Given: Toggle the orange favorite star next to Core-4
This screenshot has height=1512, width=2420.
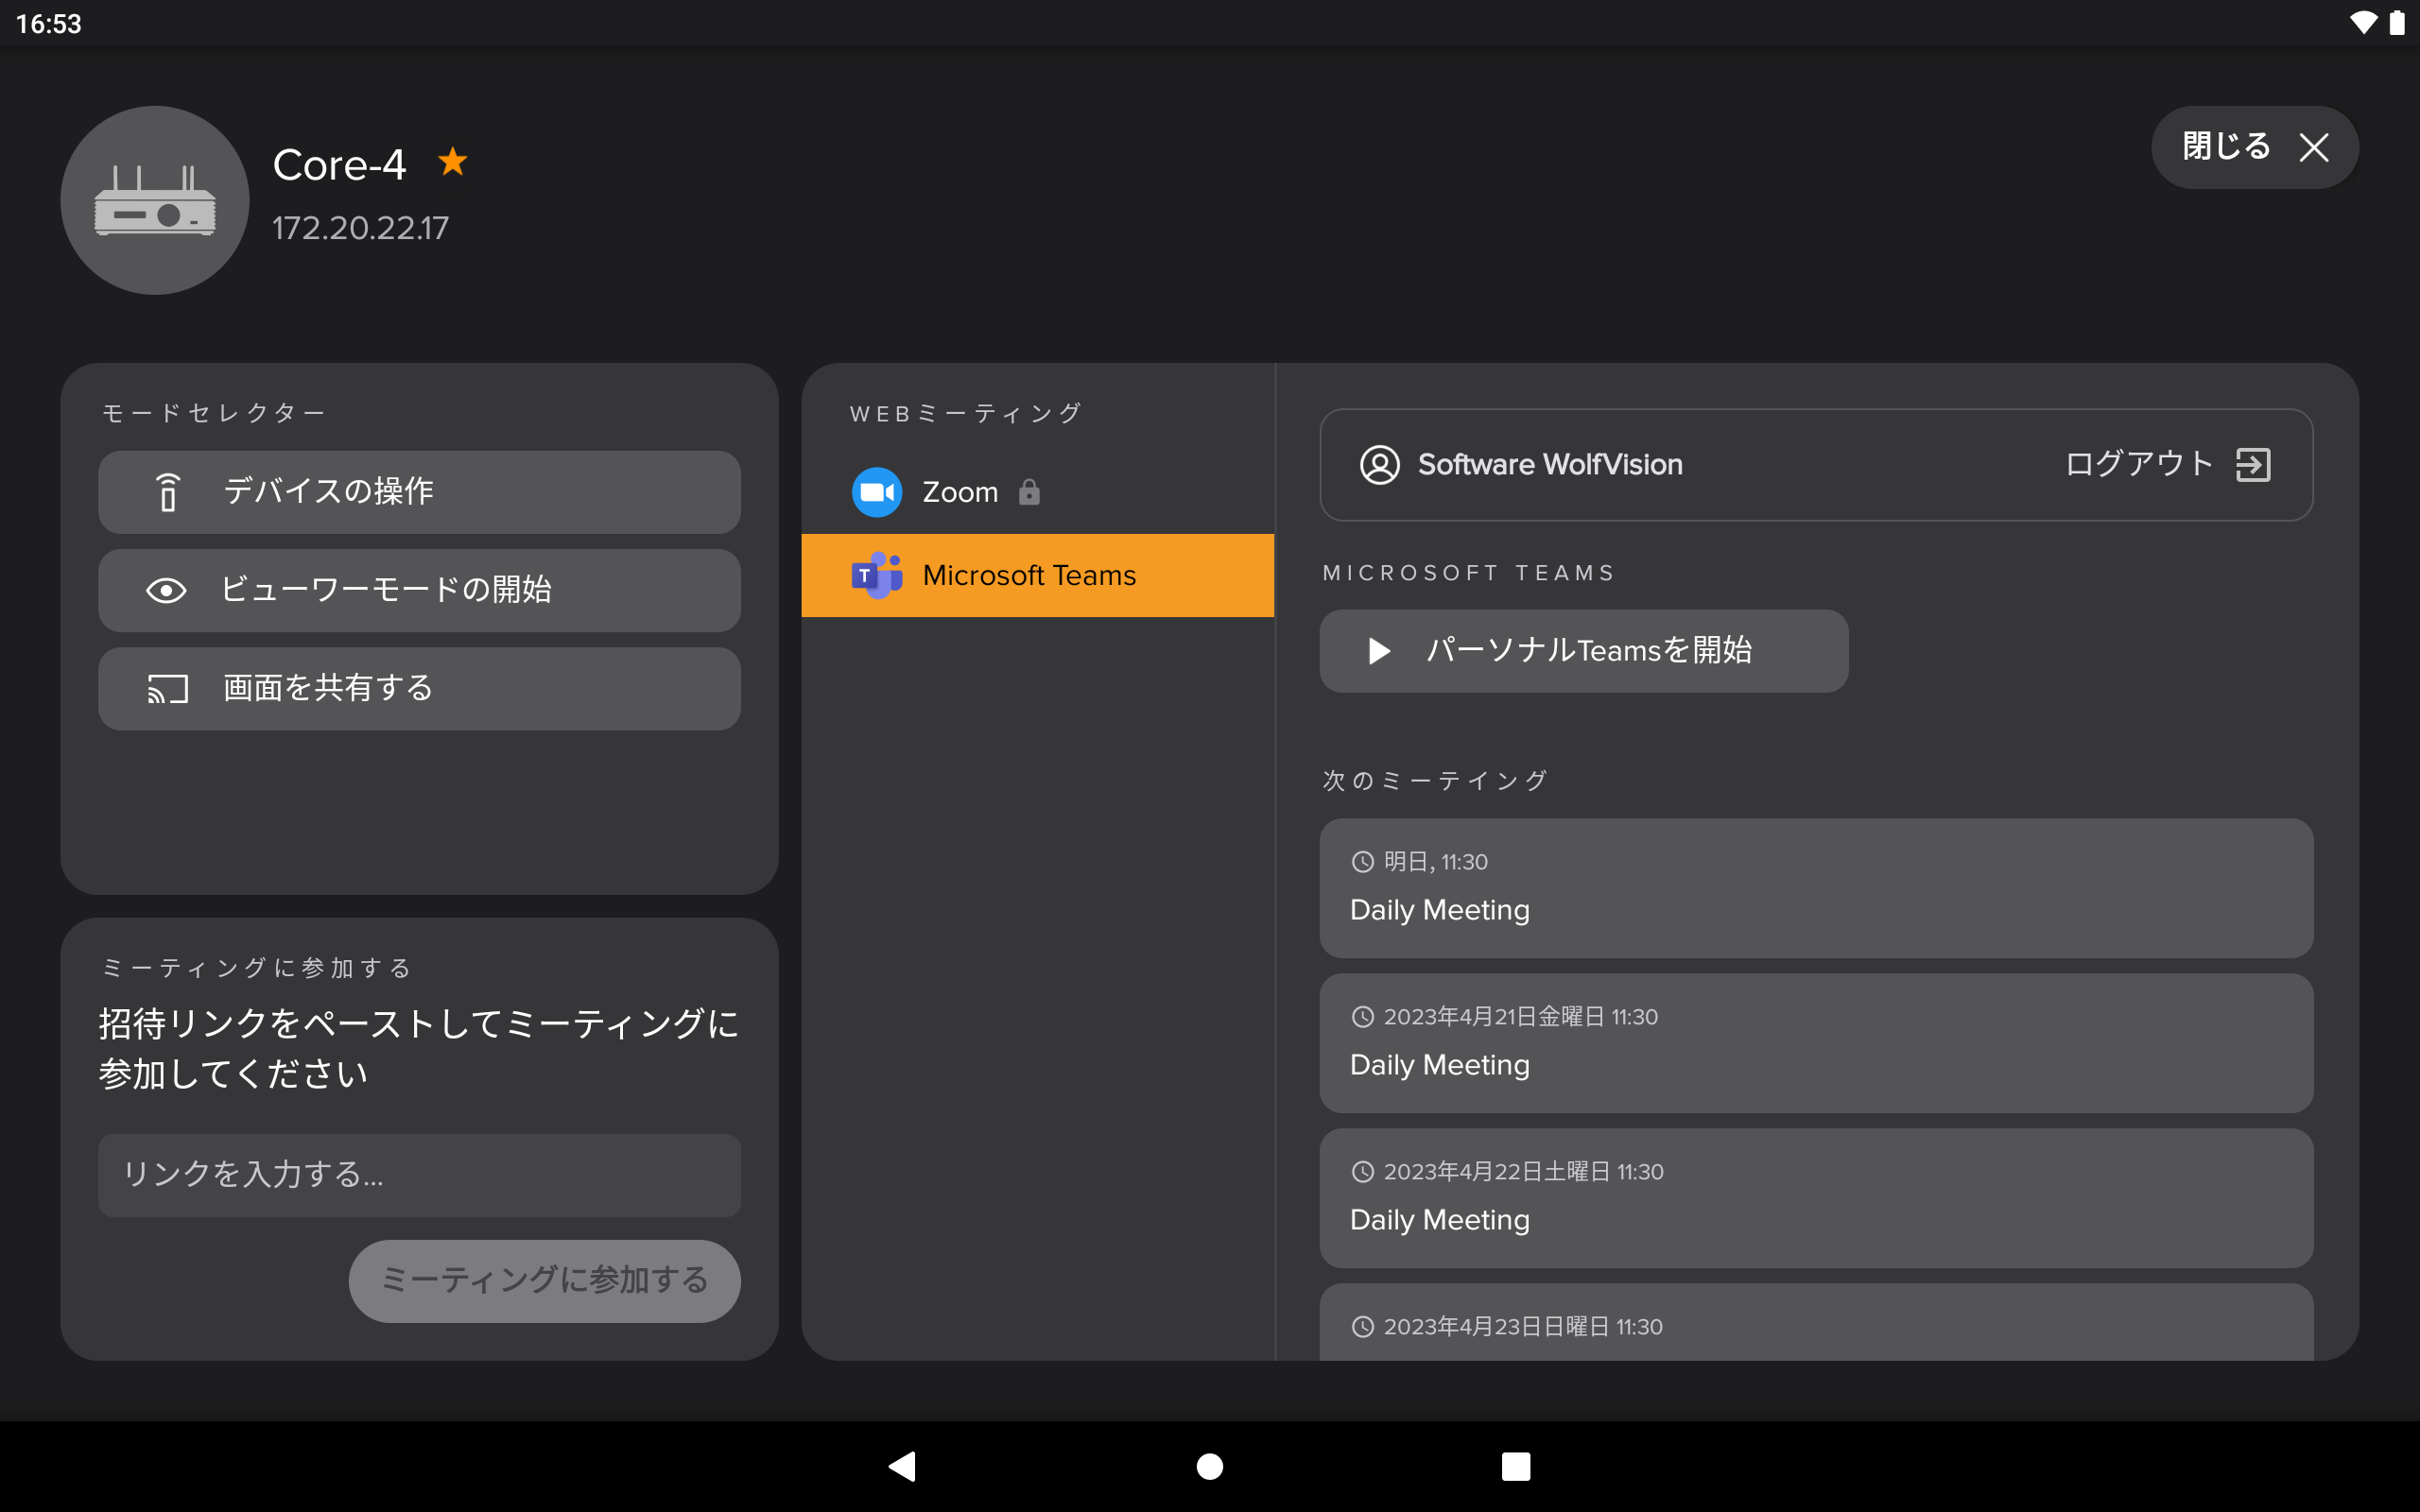Looking at the screenshot, I should (x=453, y=161).
